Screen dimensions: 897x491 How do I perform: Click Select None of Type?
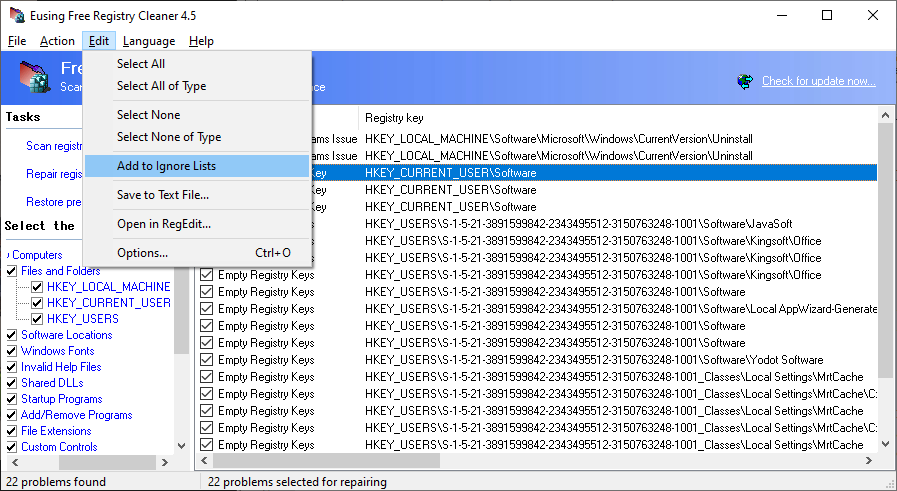click(169, 137)
